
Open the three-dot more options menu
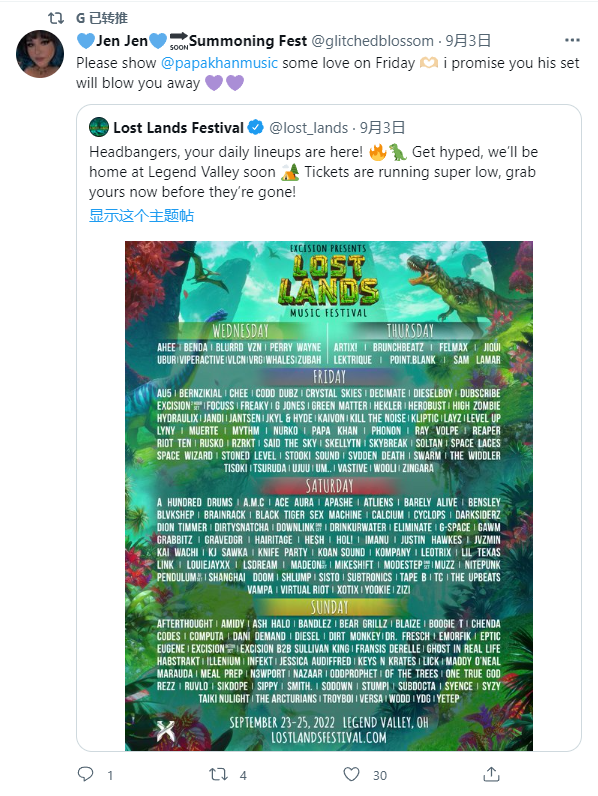click(572, 40)
